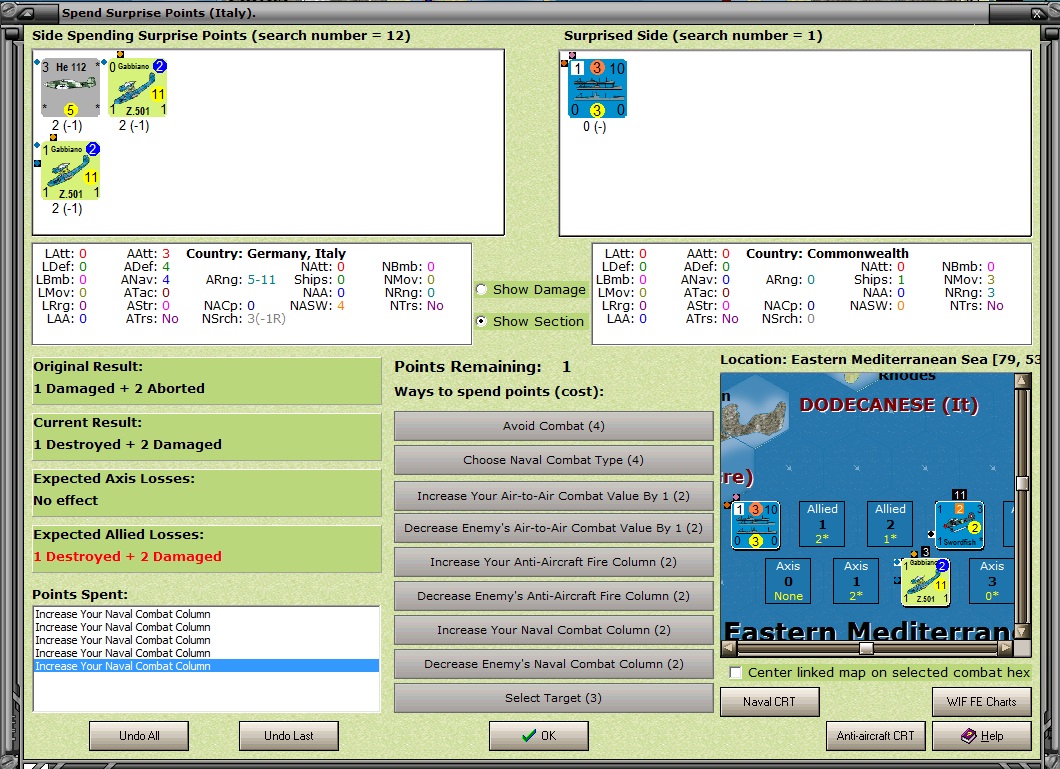Click the Axis 3 sea box on map
This screenshot has width=1060, height=769.
pyautogui.click(x=992, y=580)
